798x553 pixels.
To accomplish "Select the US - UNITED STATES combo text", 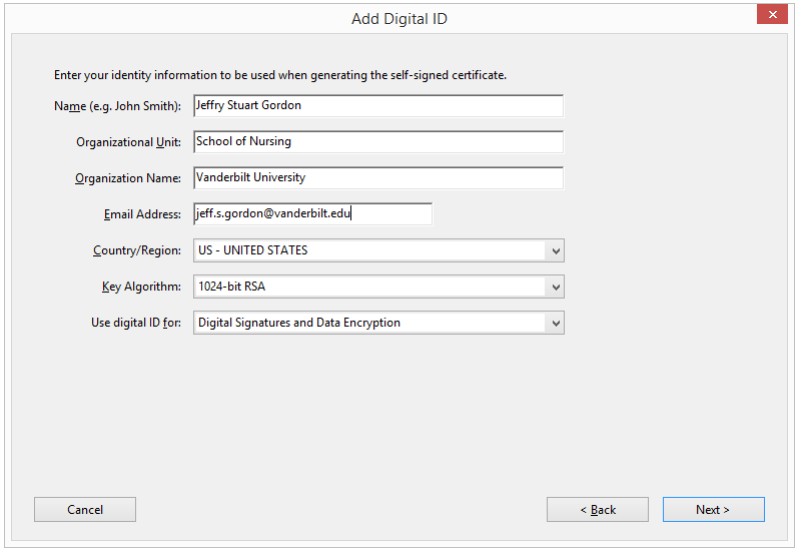I will tap(253, 251).
